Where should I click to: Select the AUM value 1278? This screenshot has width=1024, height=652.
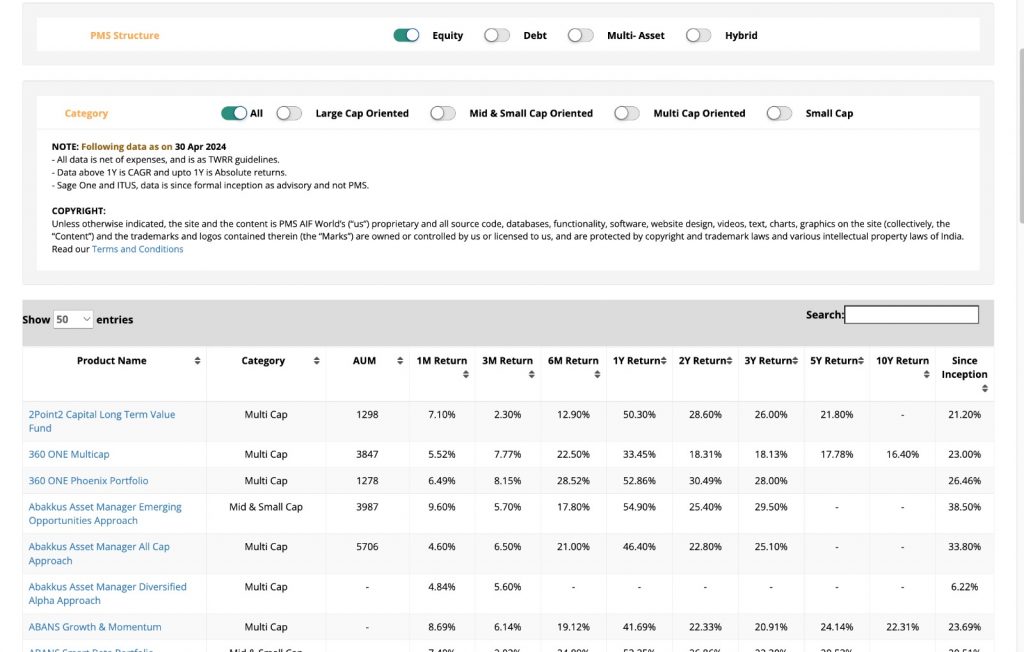pos(367,480)
